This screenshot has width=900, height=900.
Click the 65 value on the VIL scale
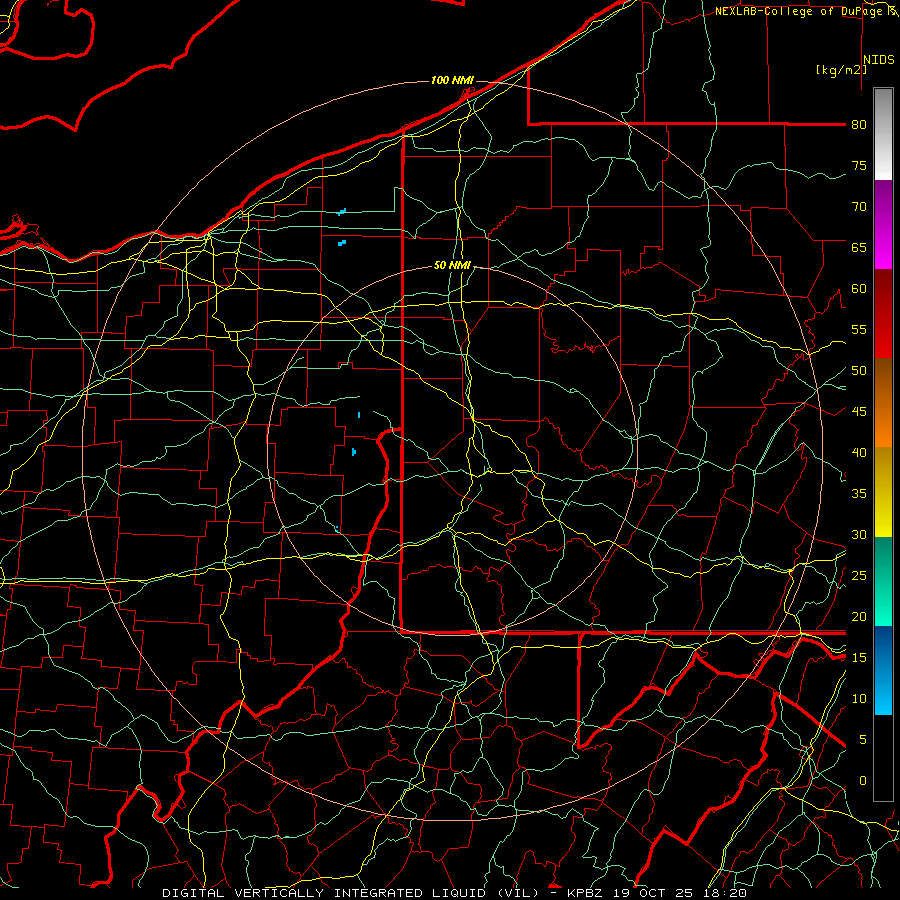point(859,248)
